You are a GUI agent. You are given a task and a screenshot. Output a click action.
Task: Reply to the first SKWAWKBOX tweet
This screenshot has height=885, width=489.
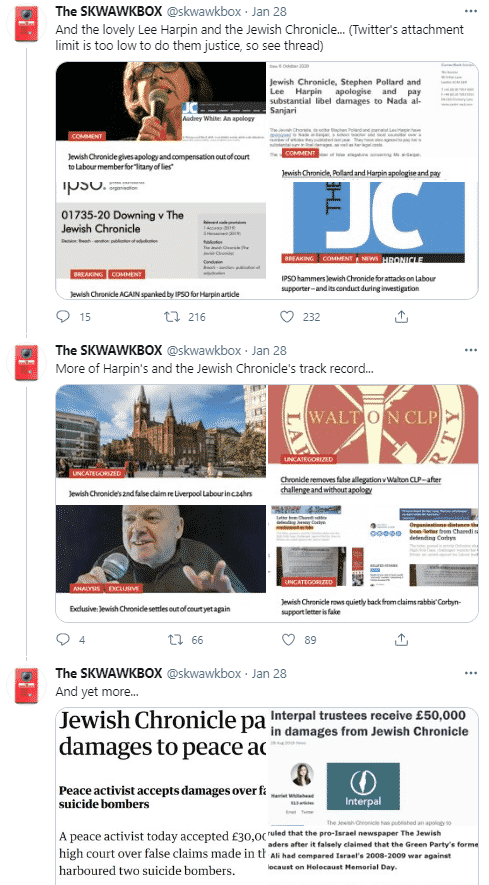pyautogui.click(x=63, y=317)
